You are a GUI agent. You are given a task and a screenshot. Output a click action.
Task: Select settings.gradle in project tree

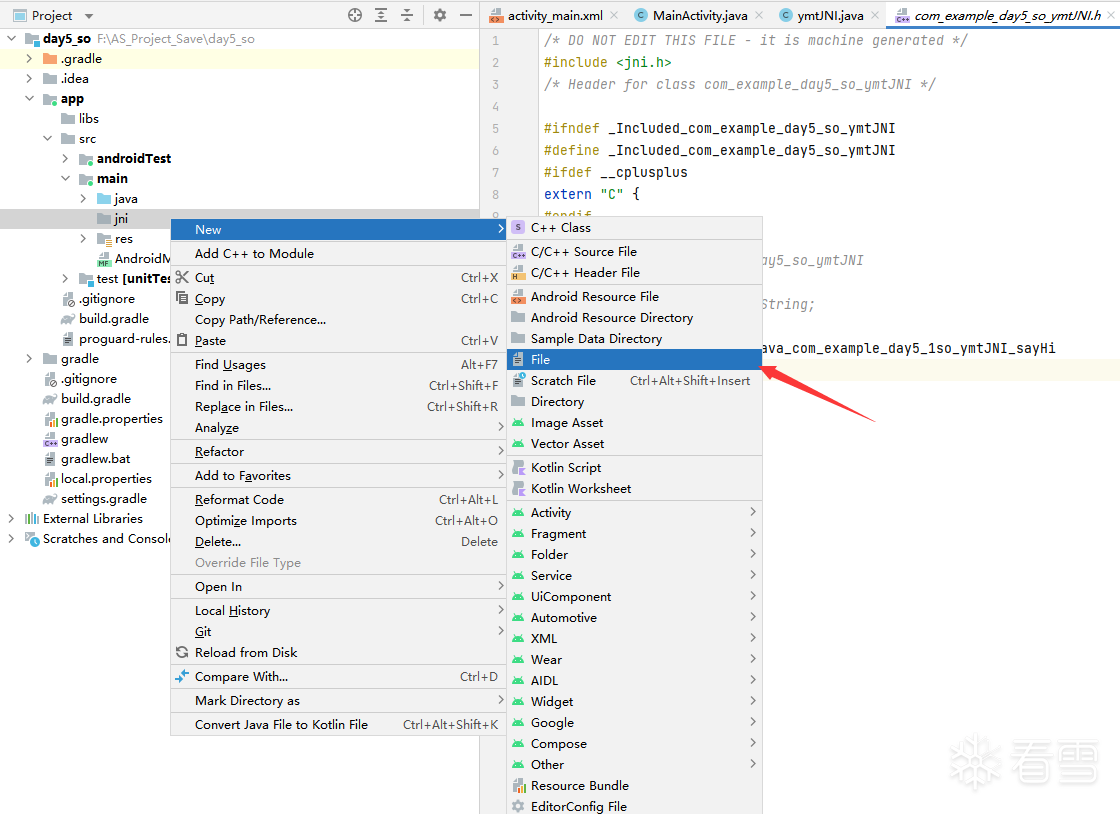(x=104, y=498)
